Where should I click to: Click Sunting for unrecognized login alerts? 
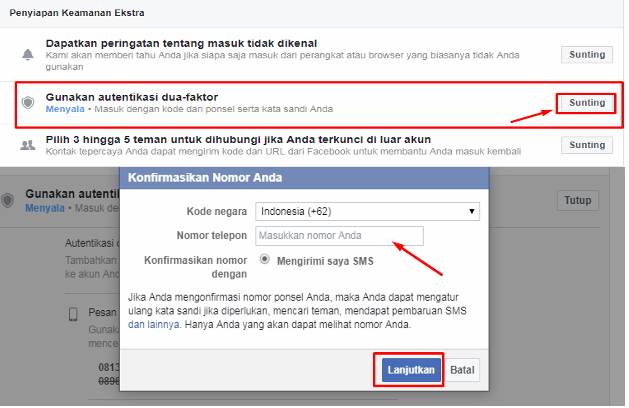coord(586,54)
